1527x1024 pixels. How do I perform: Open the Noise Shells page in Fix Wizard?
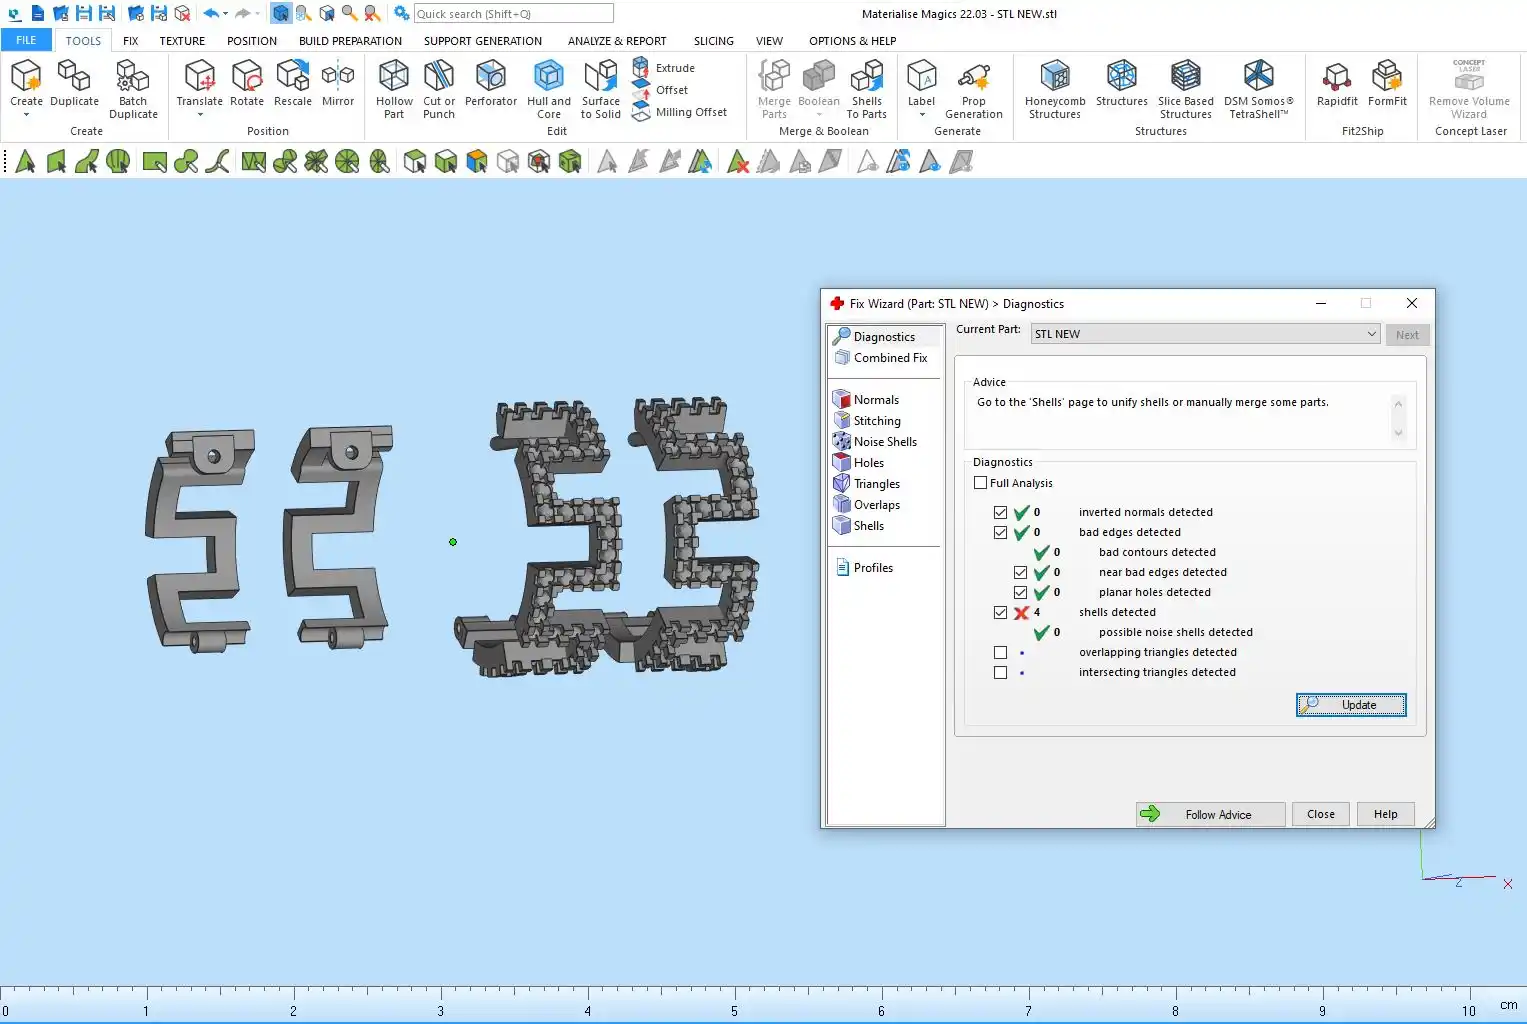click(884, 442)
